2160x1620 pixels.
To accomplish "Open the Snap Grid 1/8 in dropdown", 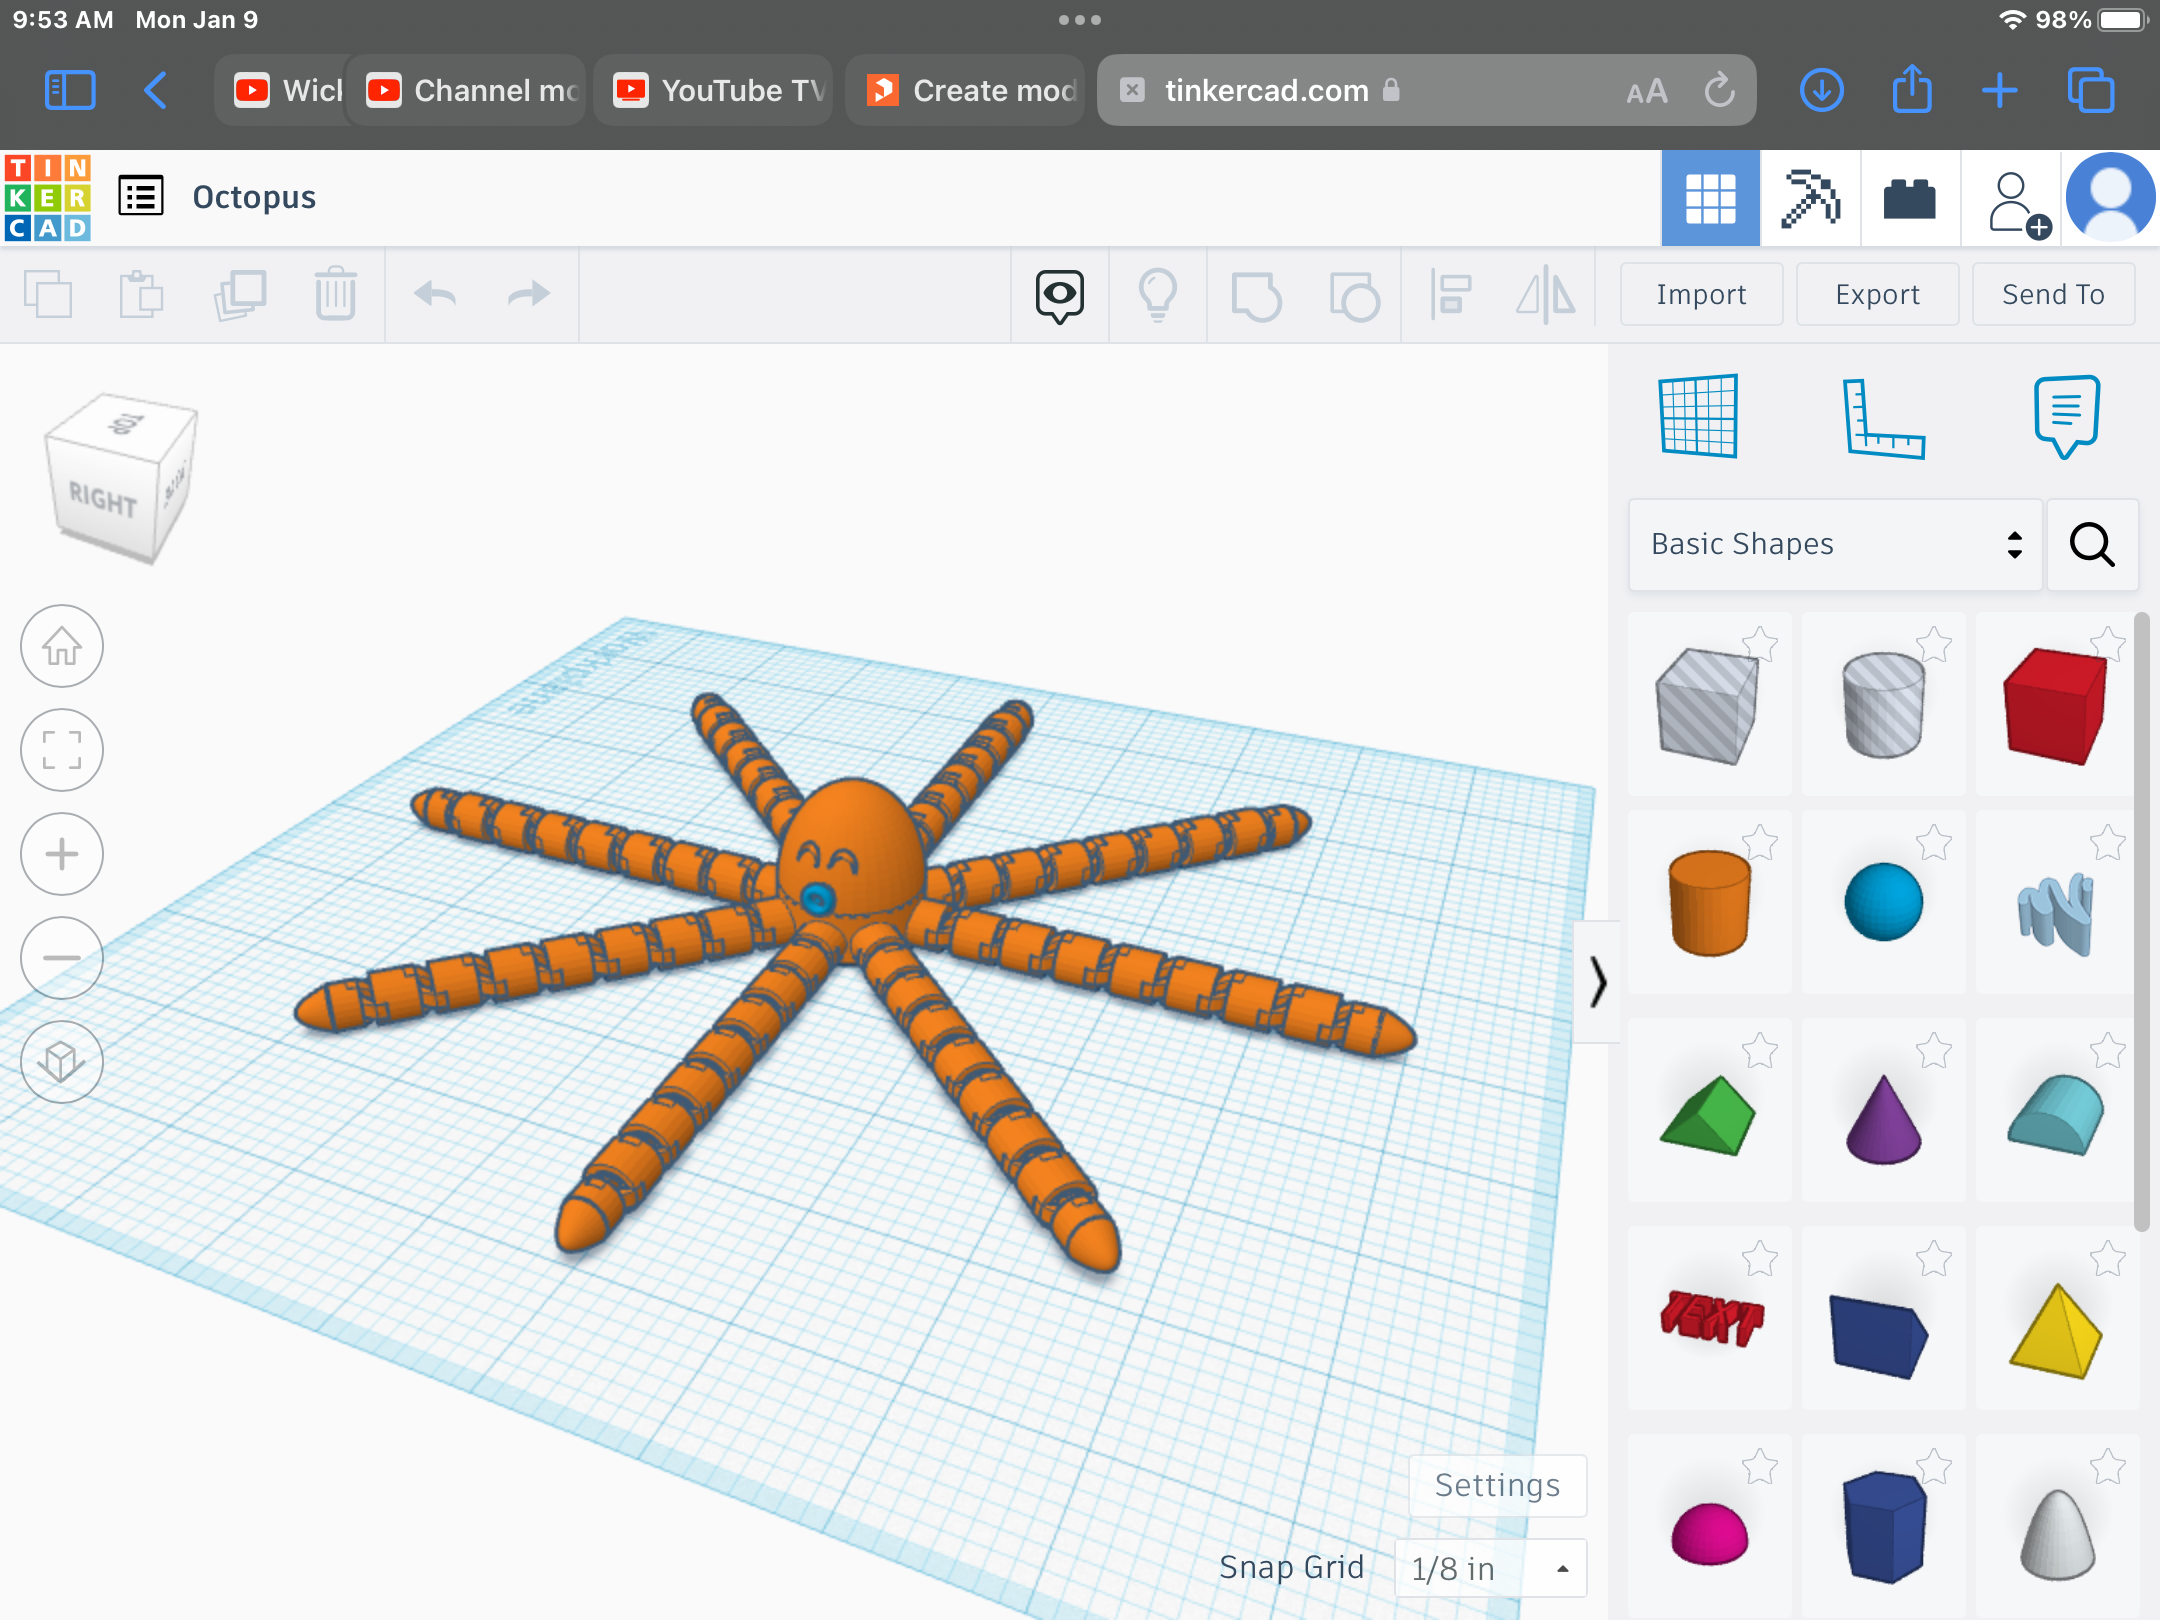I will (1490, 1568).
